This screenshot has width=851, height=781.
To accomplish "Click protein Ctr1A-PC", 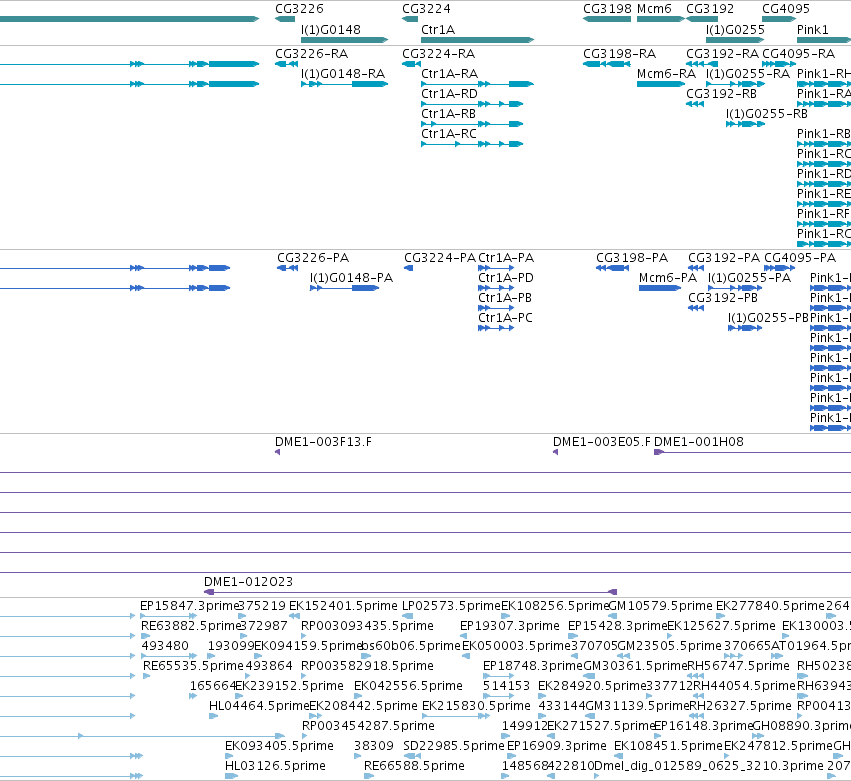I will (496, 328).
